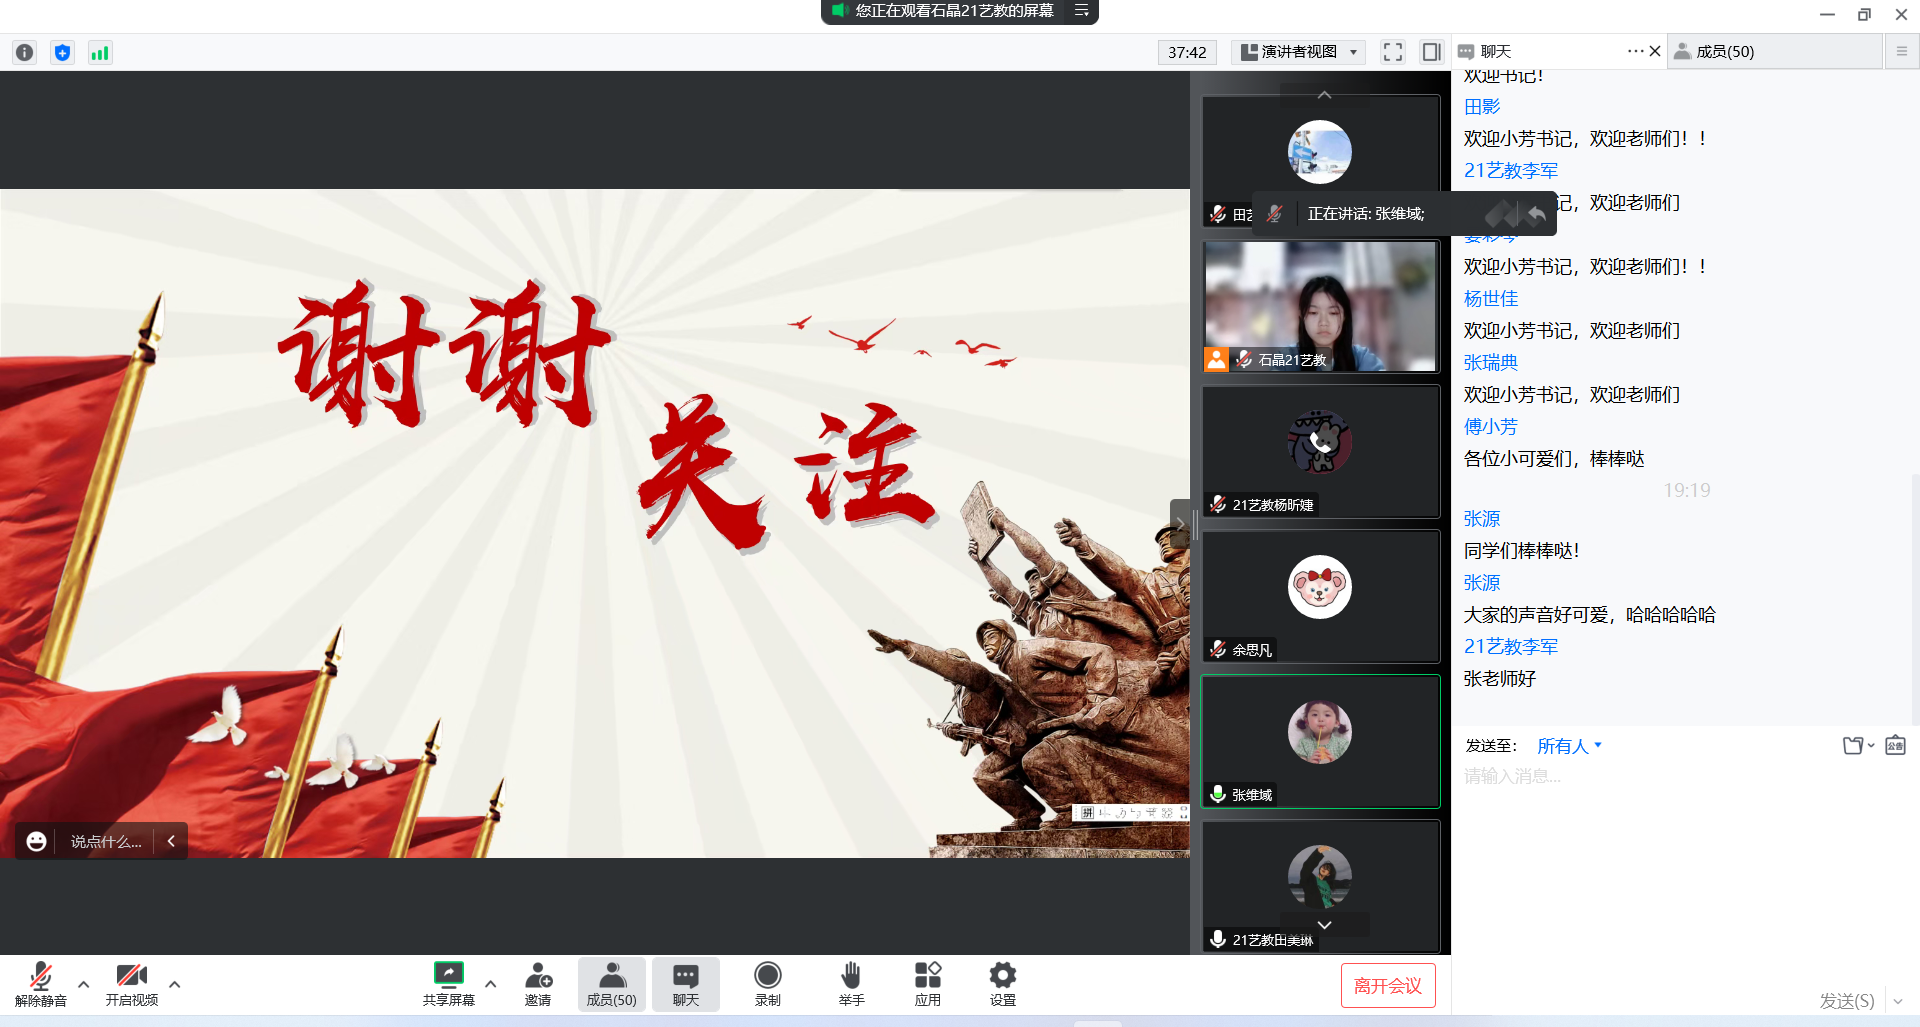Viewport: 1920px width, 1027px height.
Task: Open the 'Send to: Everyone' recipient dropdown
Action: coord(1568,746)
